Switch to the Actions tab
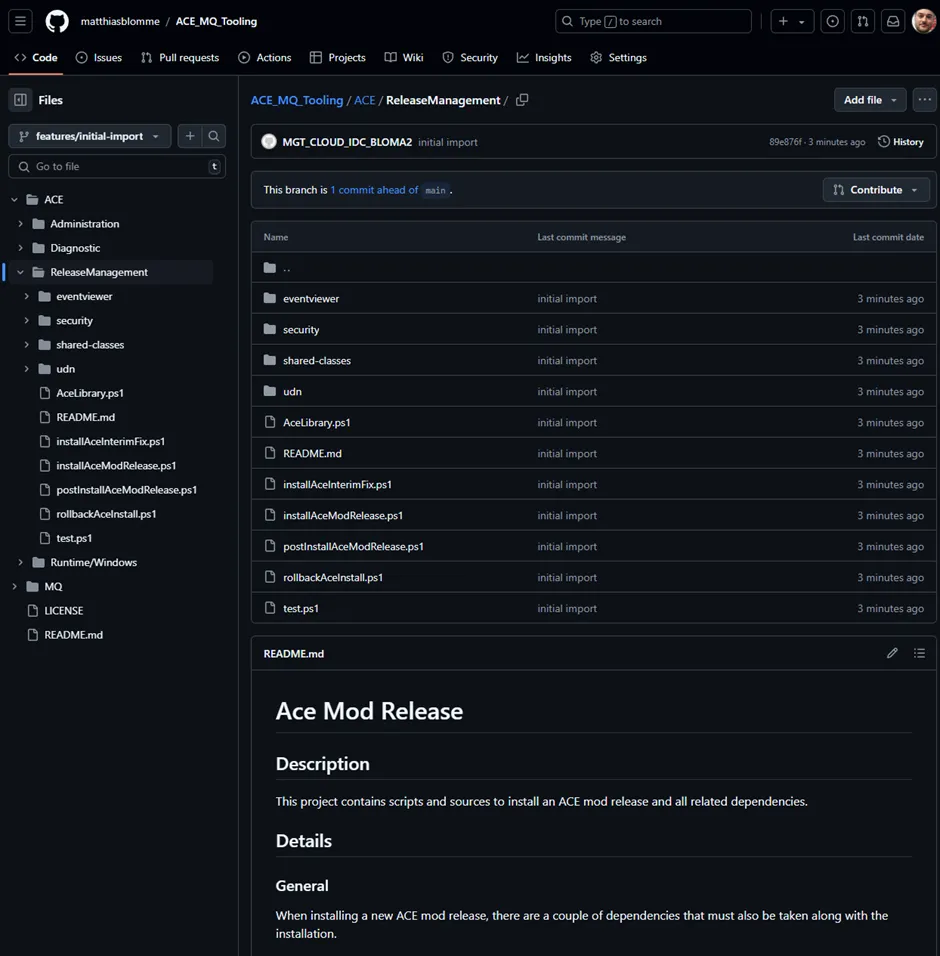 (265, 57)
